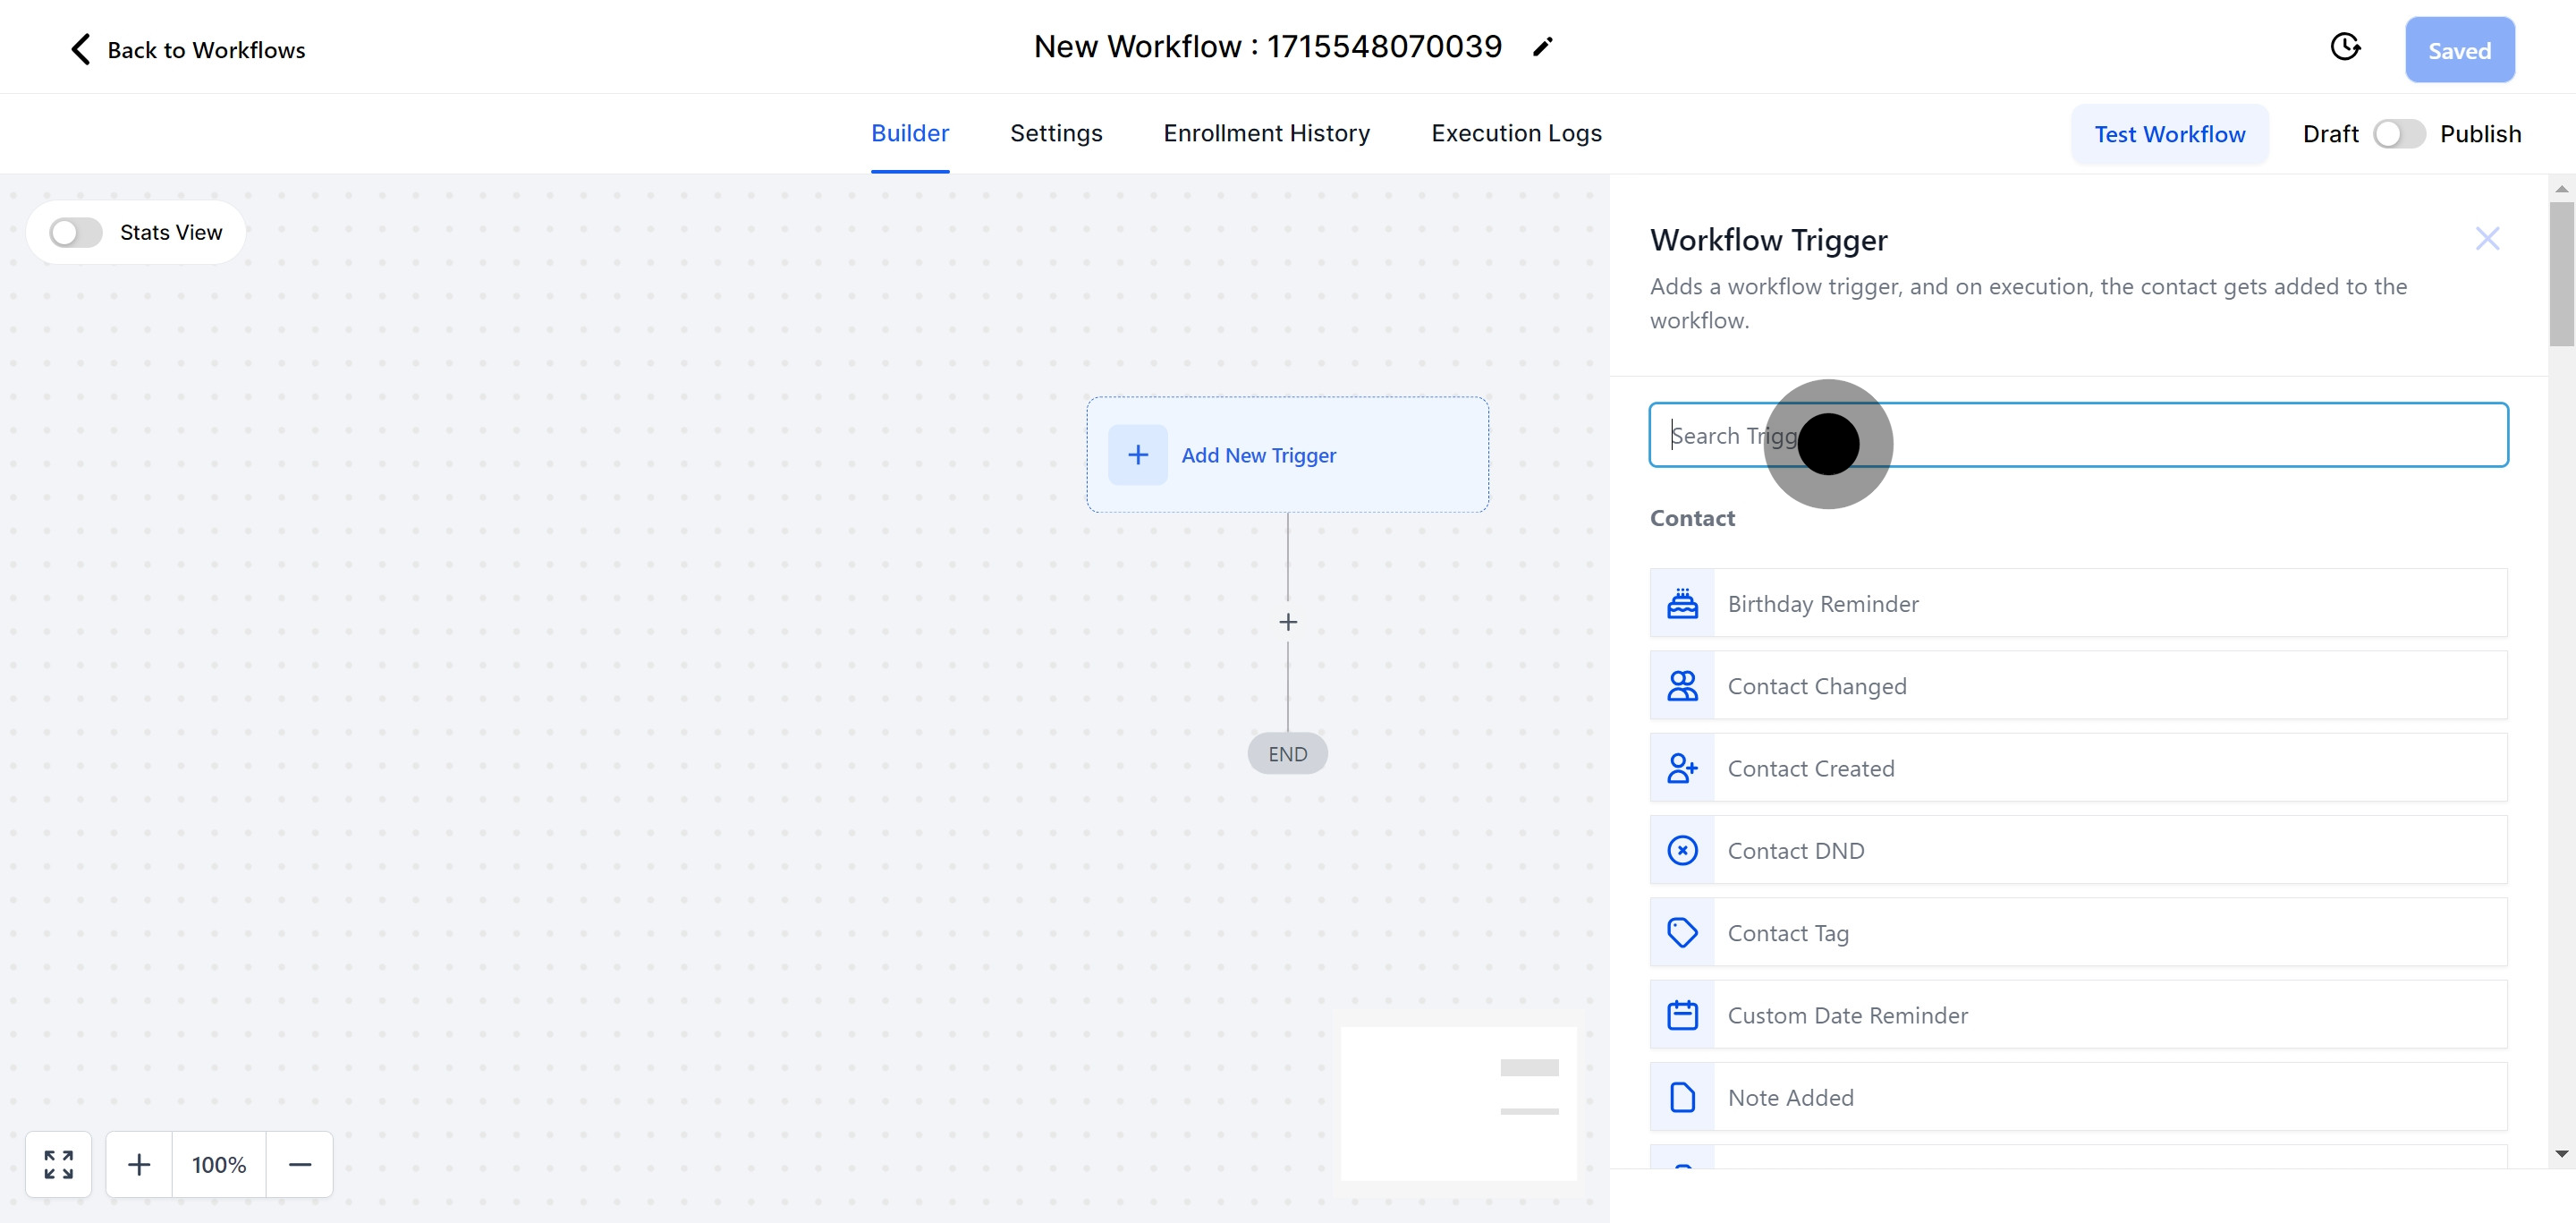Open the version history clock icon
This screenshot has width=2576, height=1223.
coord(2345,47)
